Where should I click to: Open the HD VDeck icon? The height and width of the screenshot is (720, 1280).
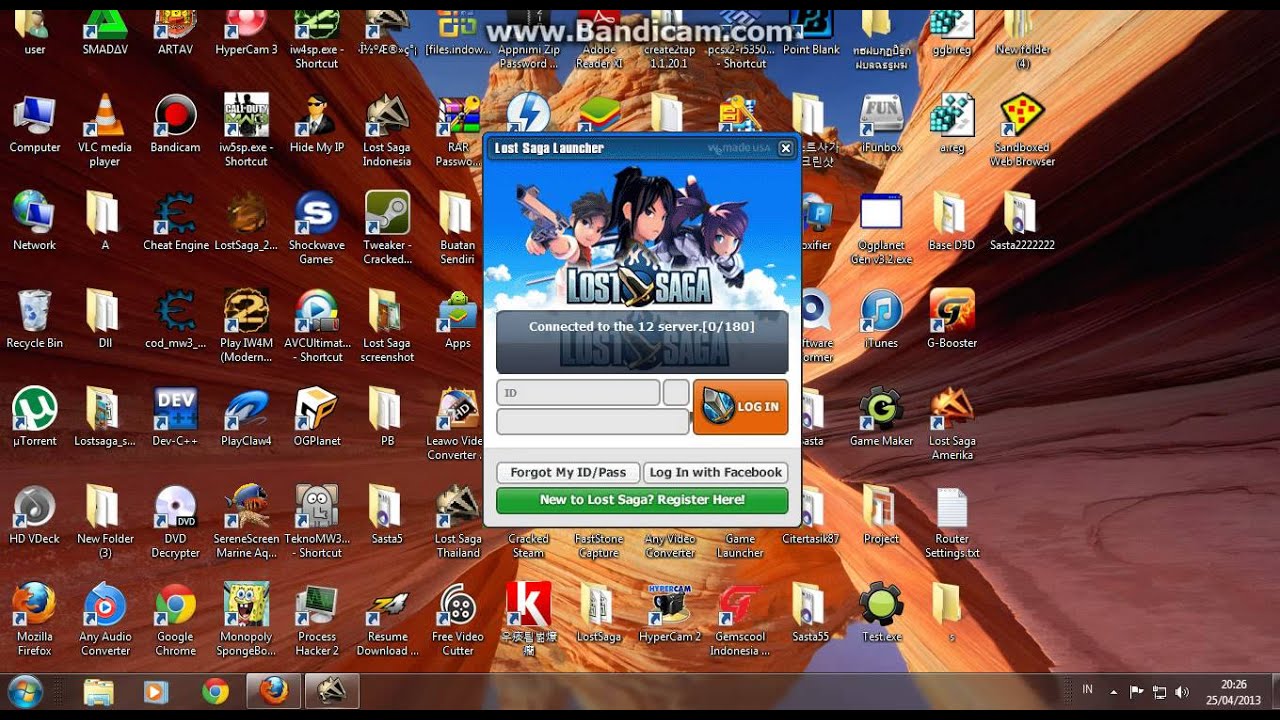pos(34,516)
